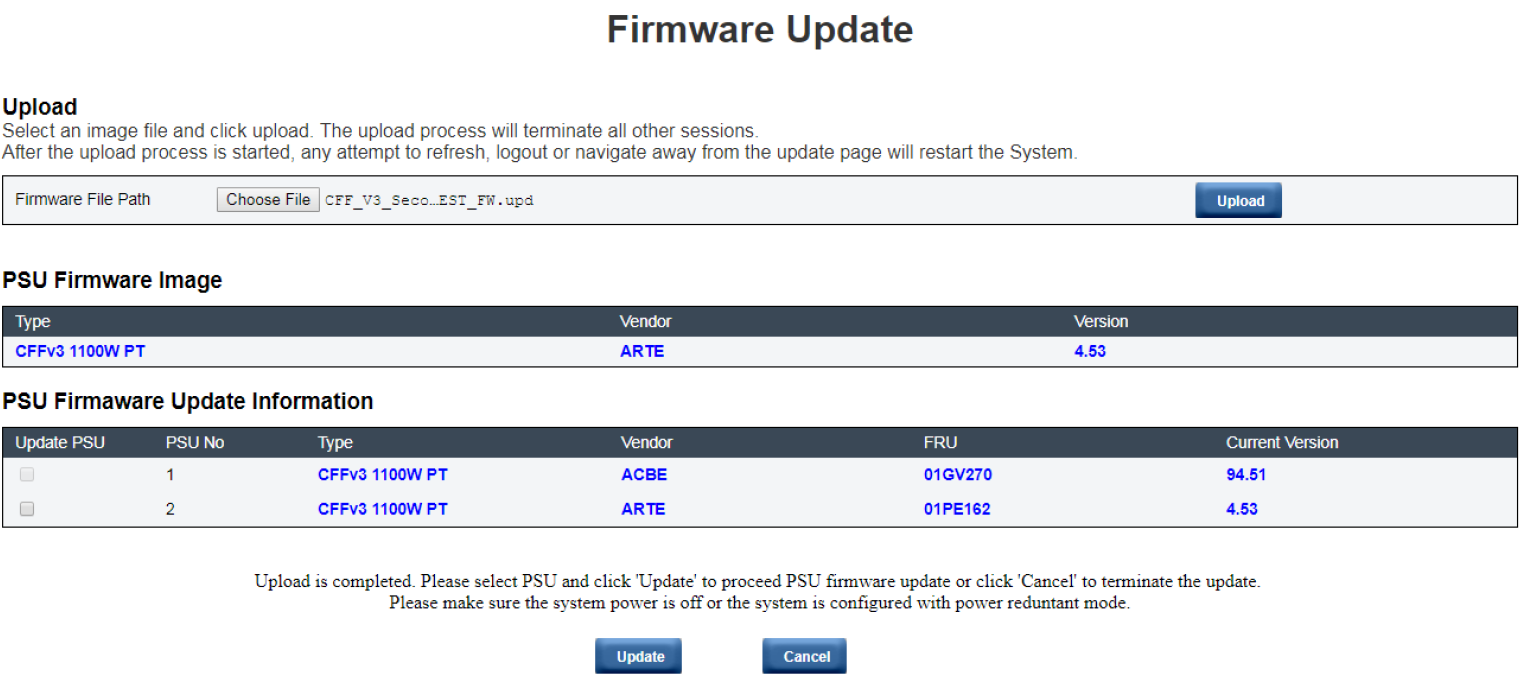Click the PSU 2 current version 4.53

[x=1242, y=509]
